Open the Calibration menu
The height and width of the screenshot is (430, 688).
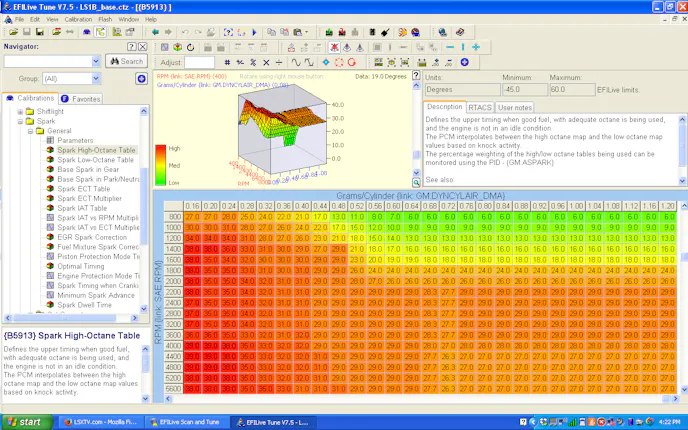click(77, 19)
